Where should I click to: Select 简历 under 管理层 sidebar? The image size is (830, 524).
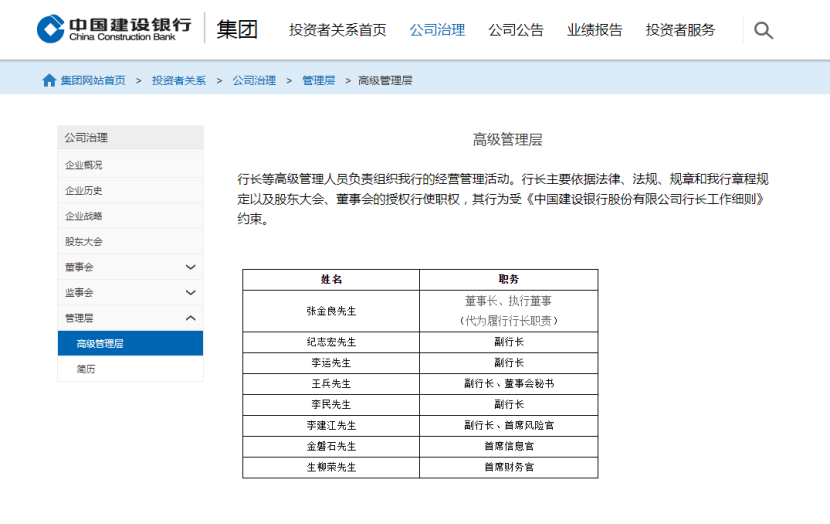click(86, 369)
